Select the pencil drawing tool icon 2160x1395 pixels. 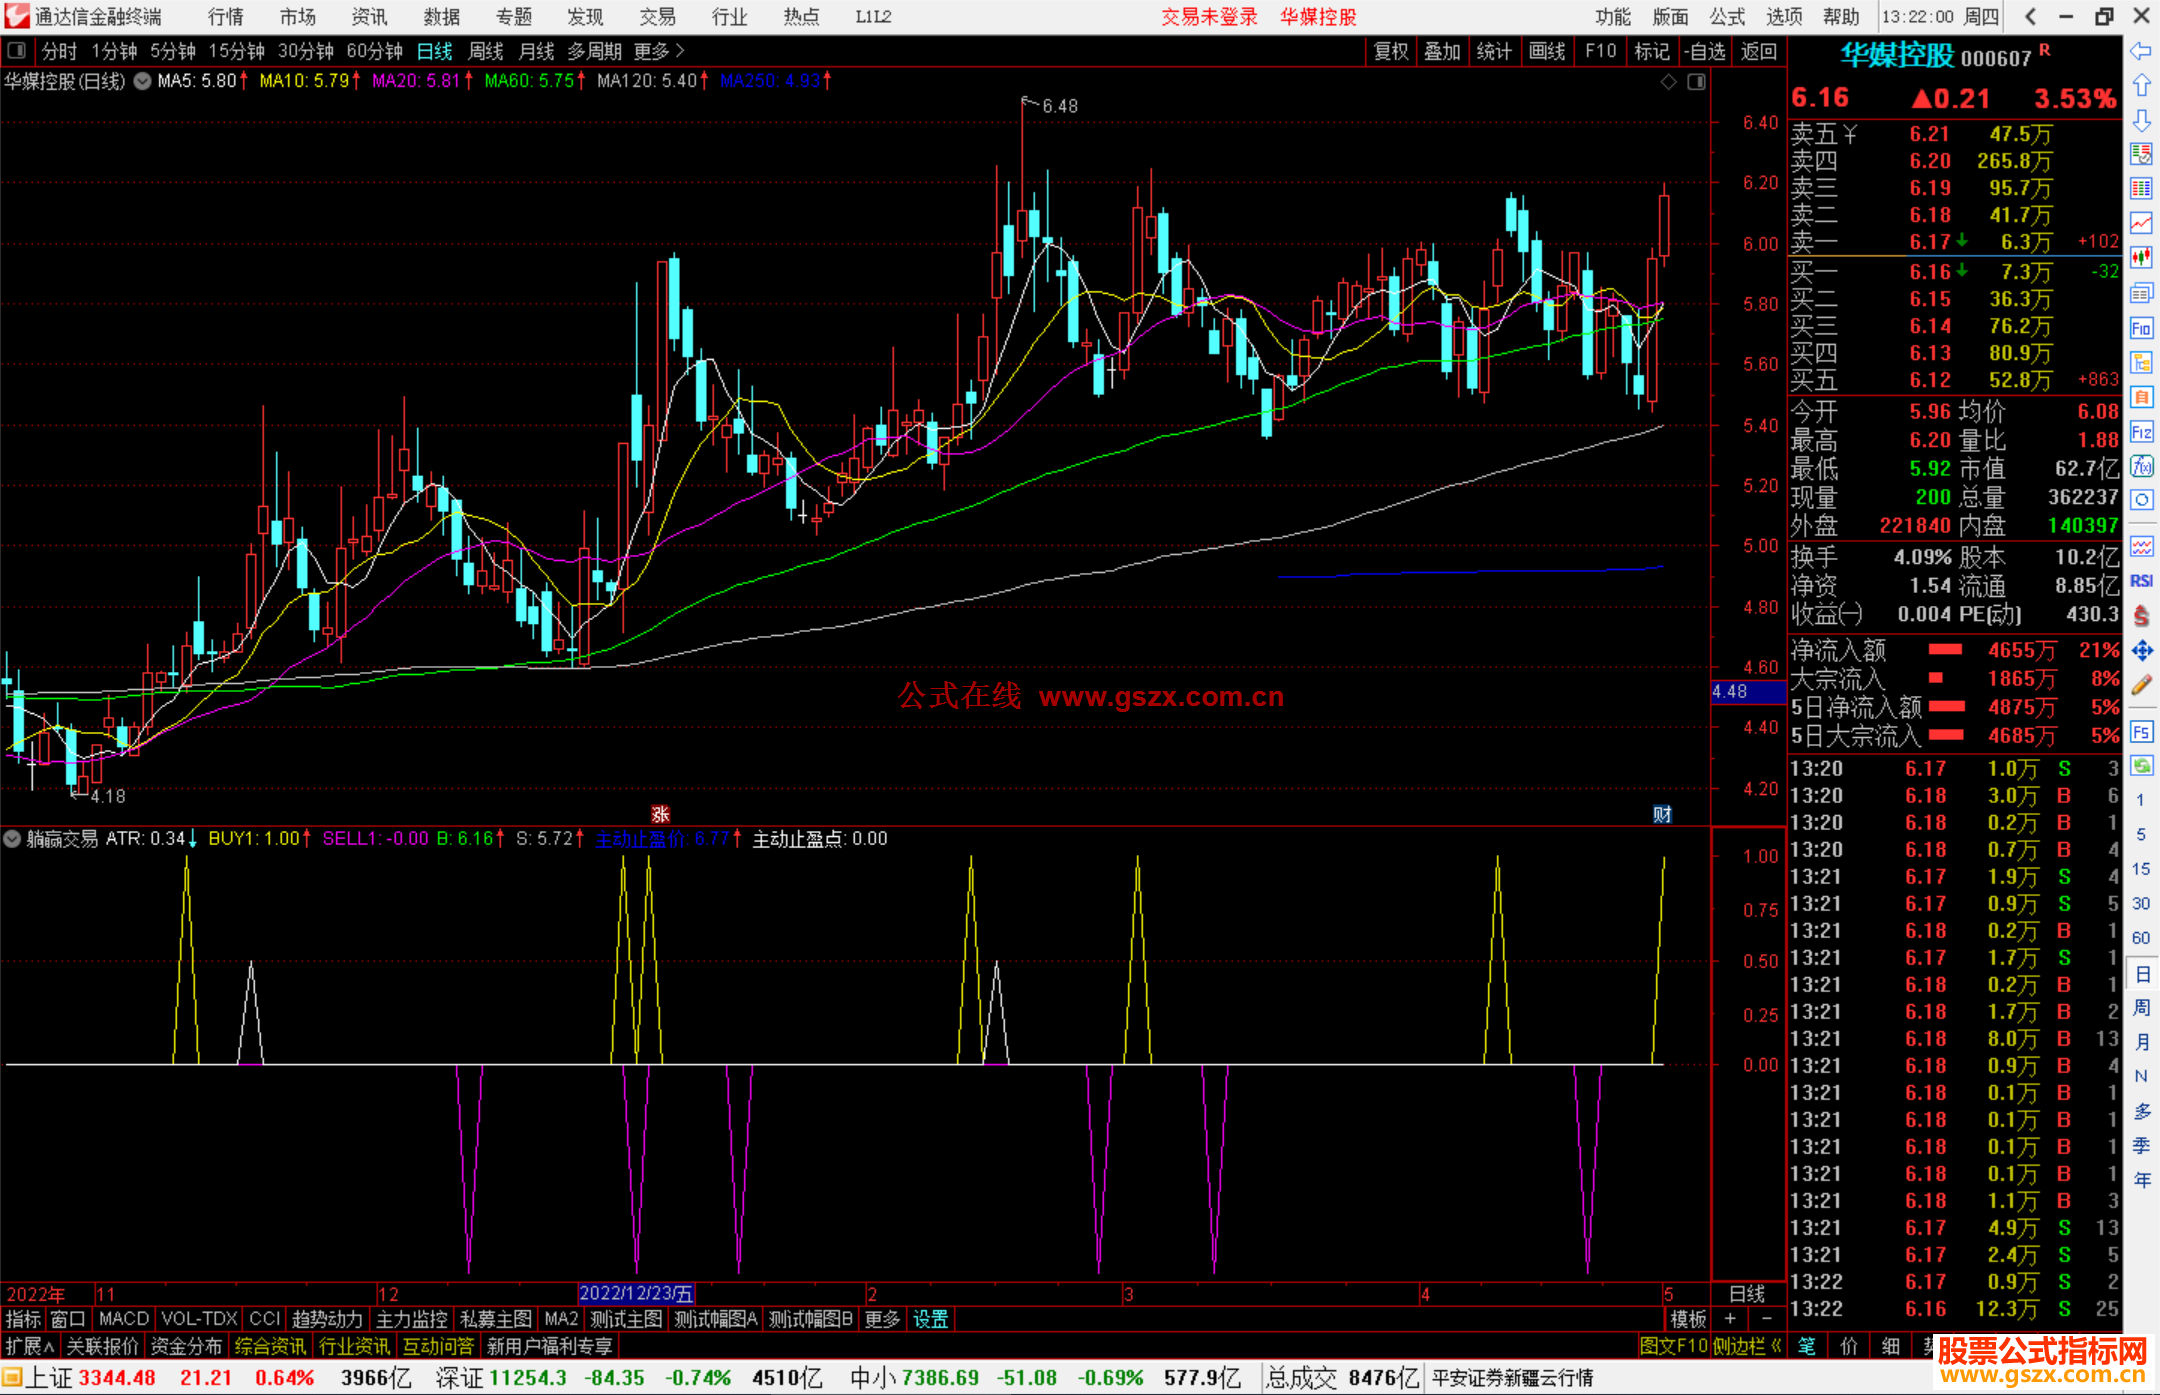[2141, 686]
